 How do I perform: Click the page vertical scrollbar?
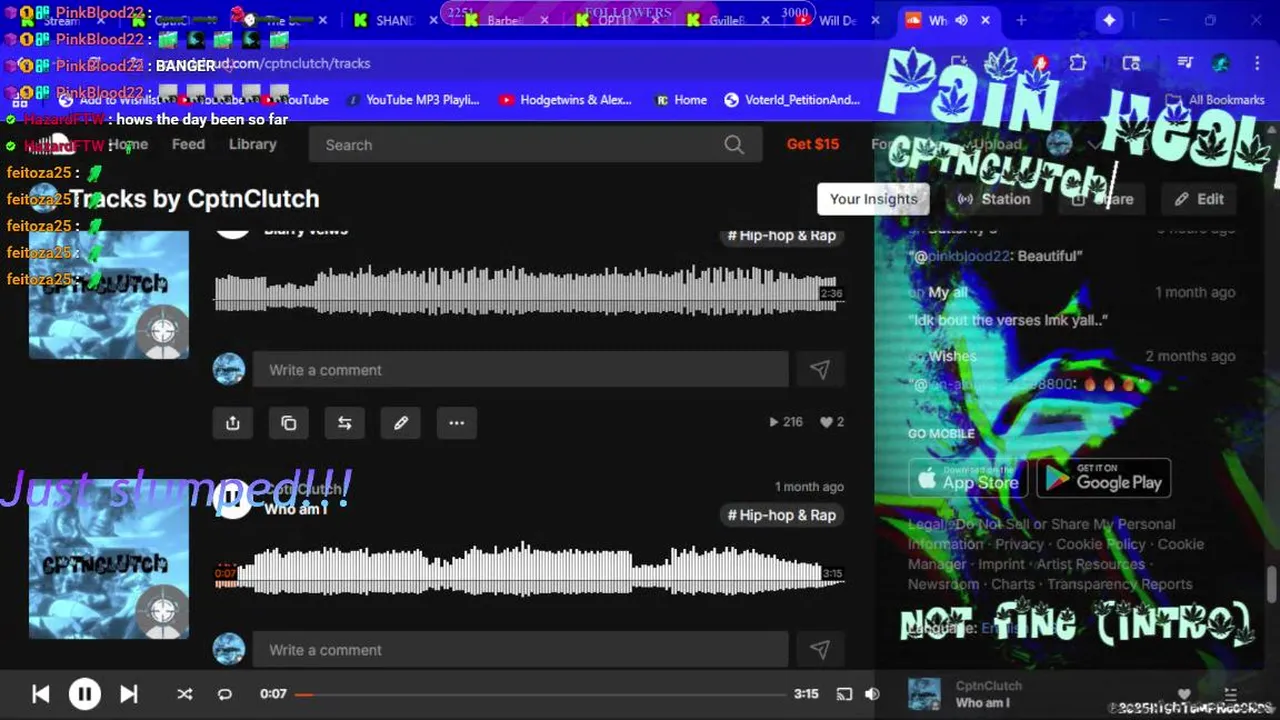point(1272,585)
